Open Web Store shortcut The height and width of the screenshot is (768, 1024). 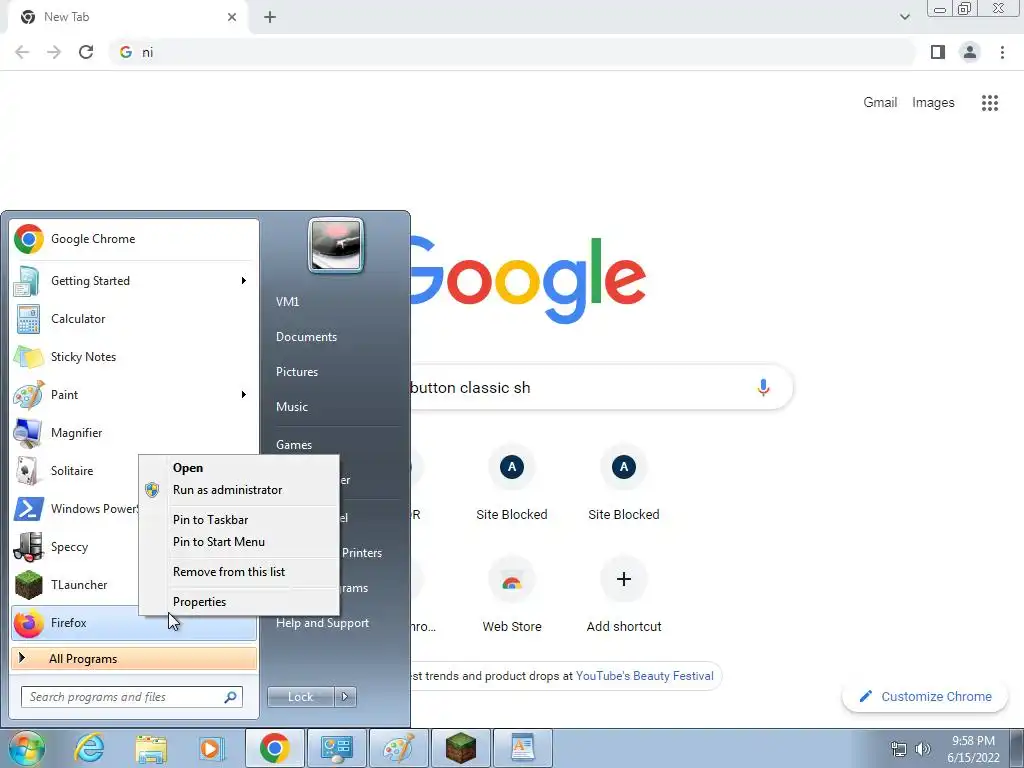tap(512, 596)
